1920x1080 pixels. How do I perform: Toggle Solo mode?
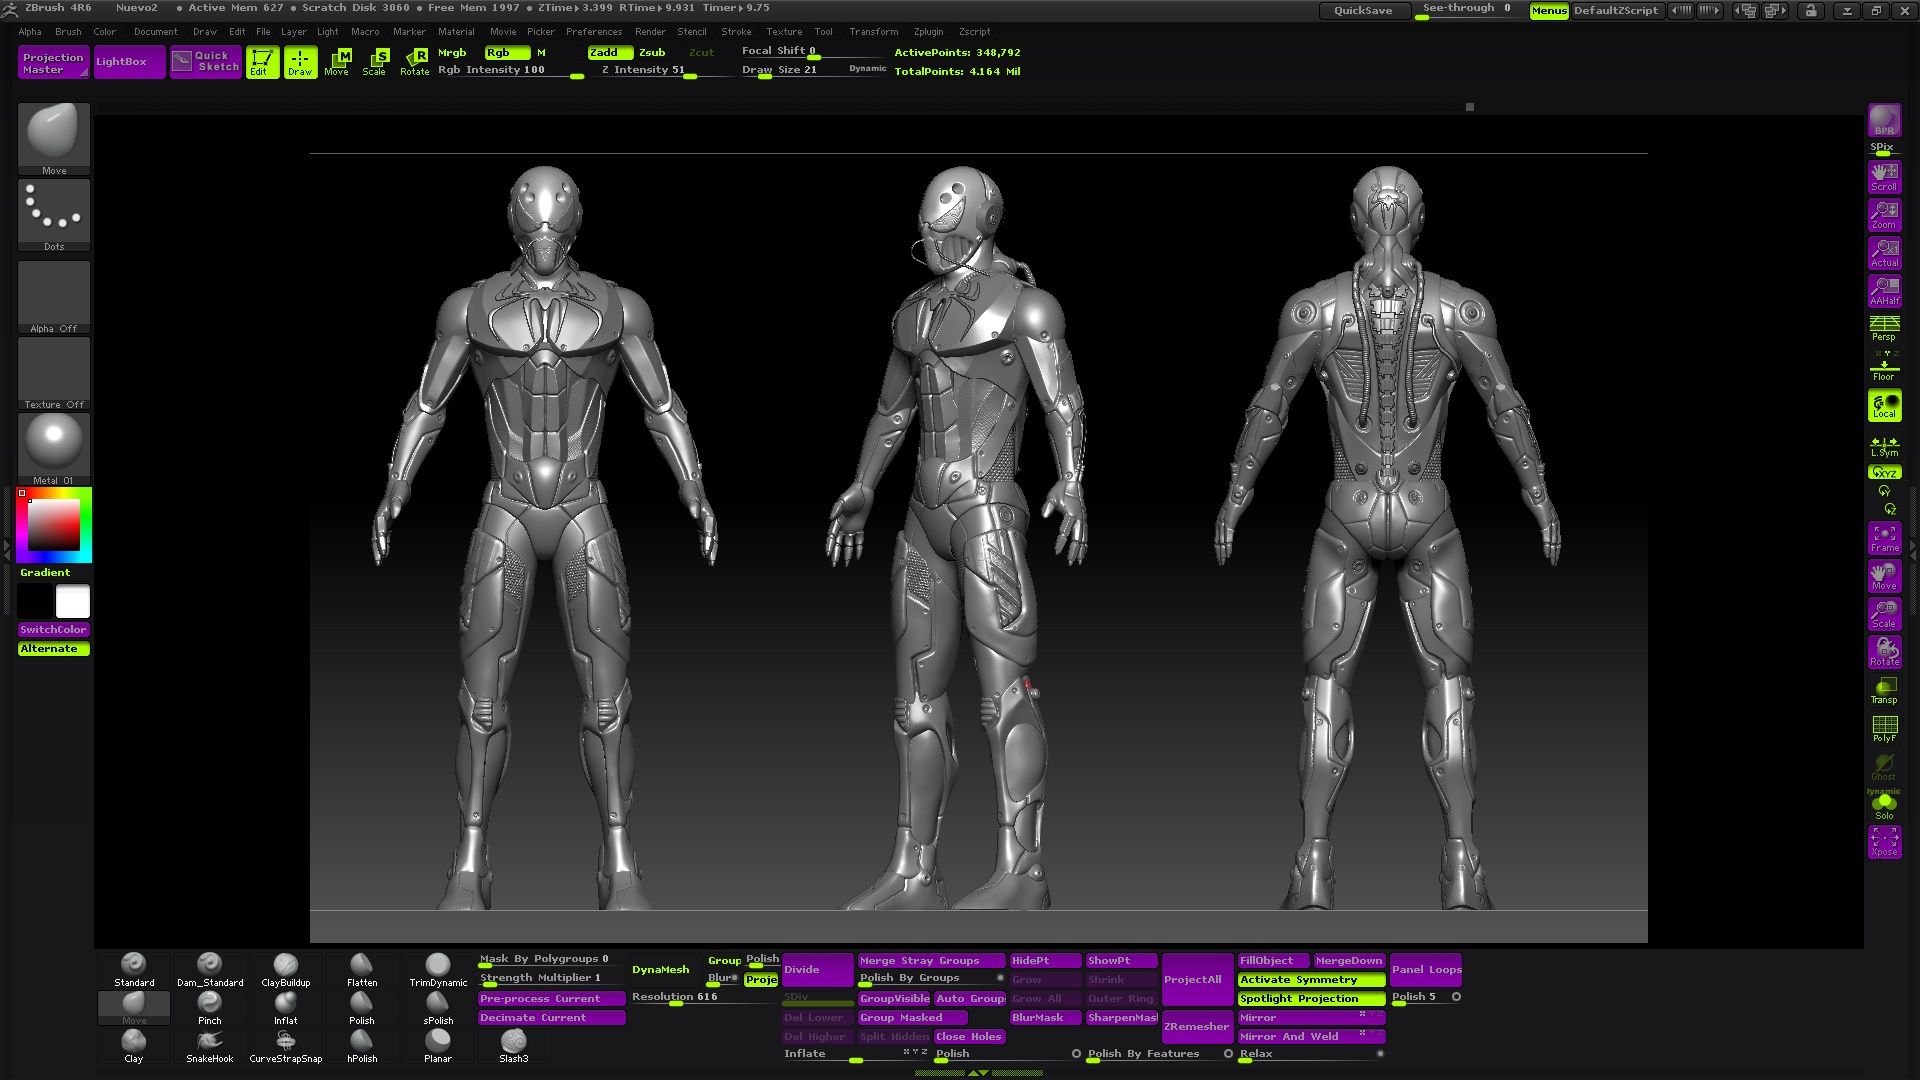point(1884,806)
